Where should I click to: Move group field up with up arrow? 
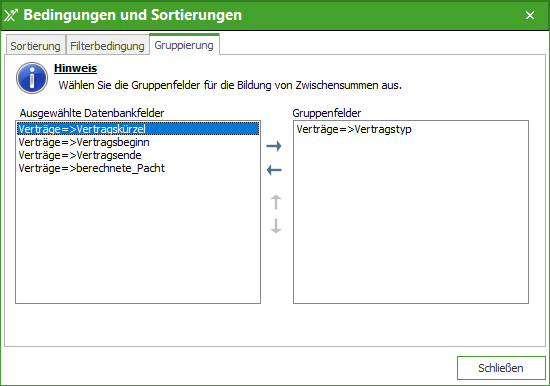click(x=276, y=202)
